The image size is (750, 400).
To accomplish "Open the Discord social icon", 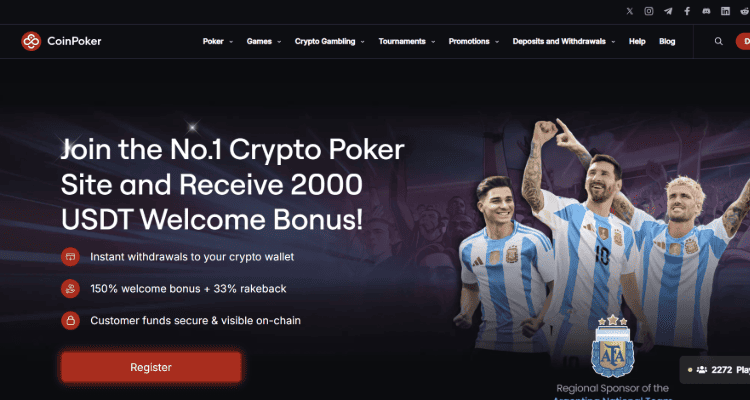I will click(706, 11).
